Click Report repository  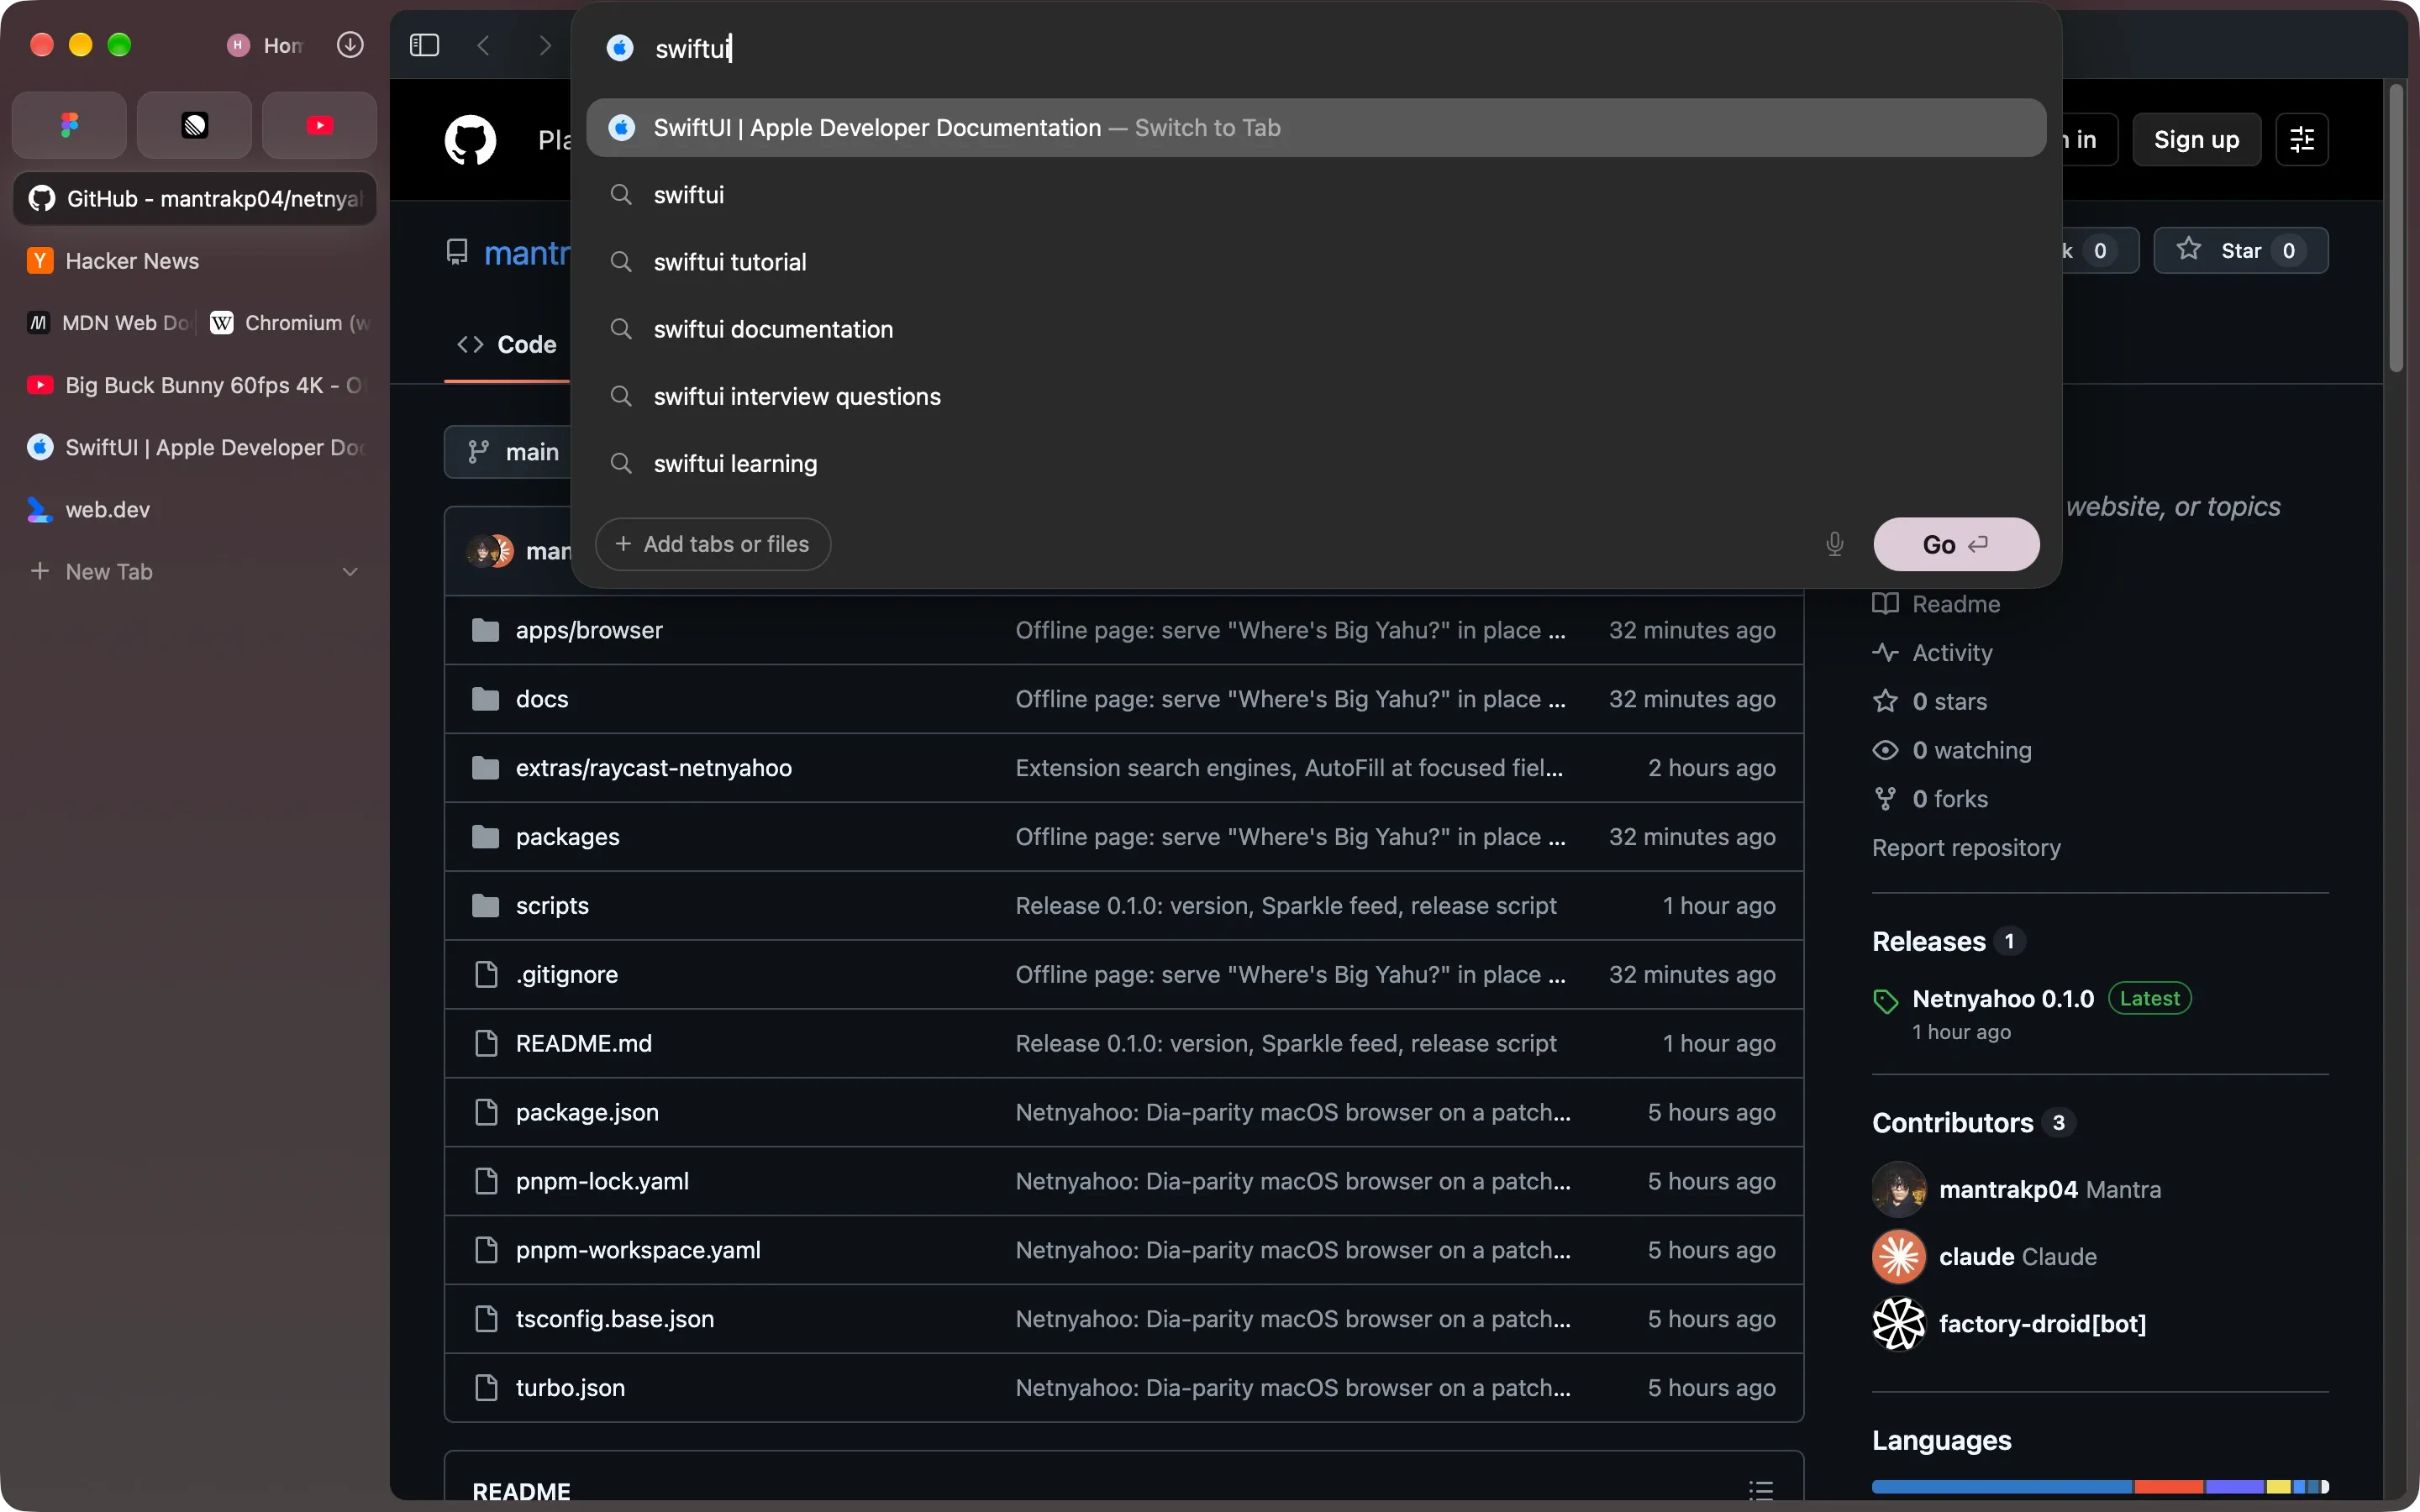(1966, 848)
